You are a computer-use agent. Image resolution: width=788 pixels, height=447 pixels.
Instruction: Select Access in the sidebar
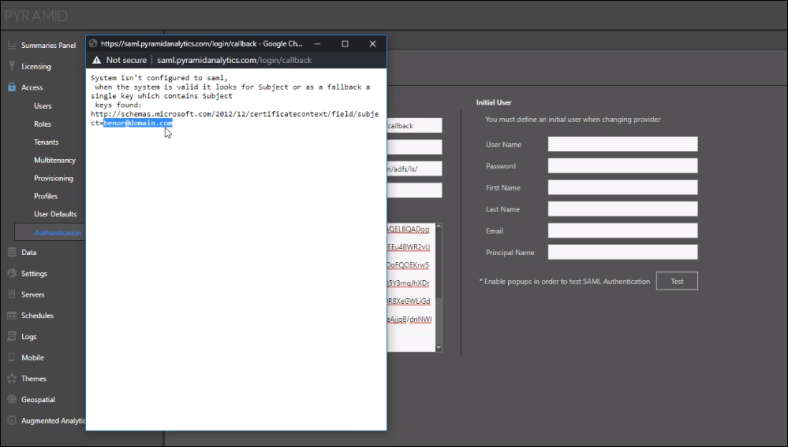tap(32, 87)
